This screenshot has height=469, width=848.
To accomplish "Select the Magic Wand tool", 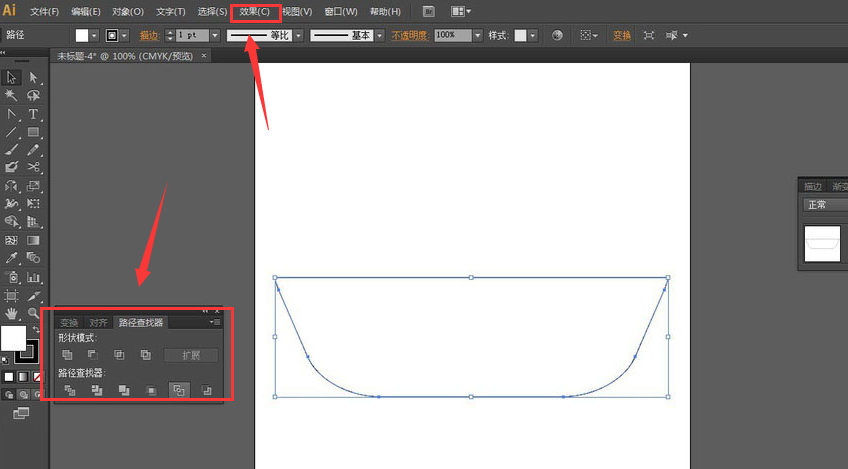I will pos(12,96).
